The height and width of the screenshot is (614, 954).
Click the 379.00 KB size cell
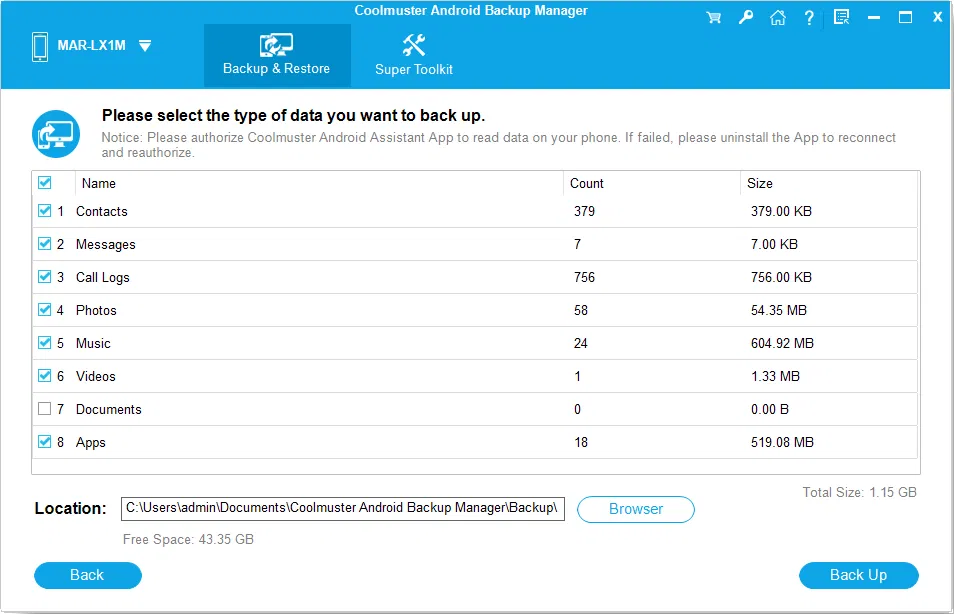pos(781,211)
